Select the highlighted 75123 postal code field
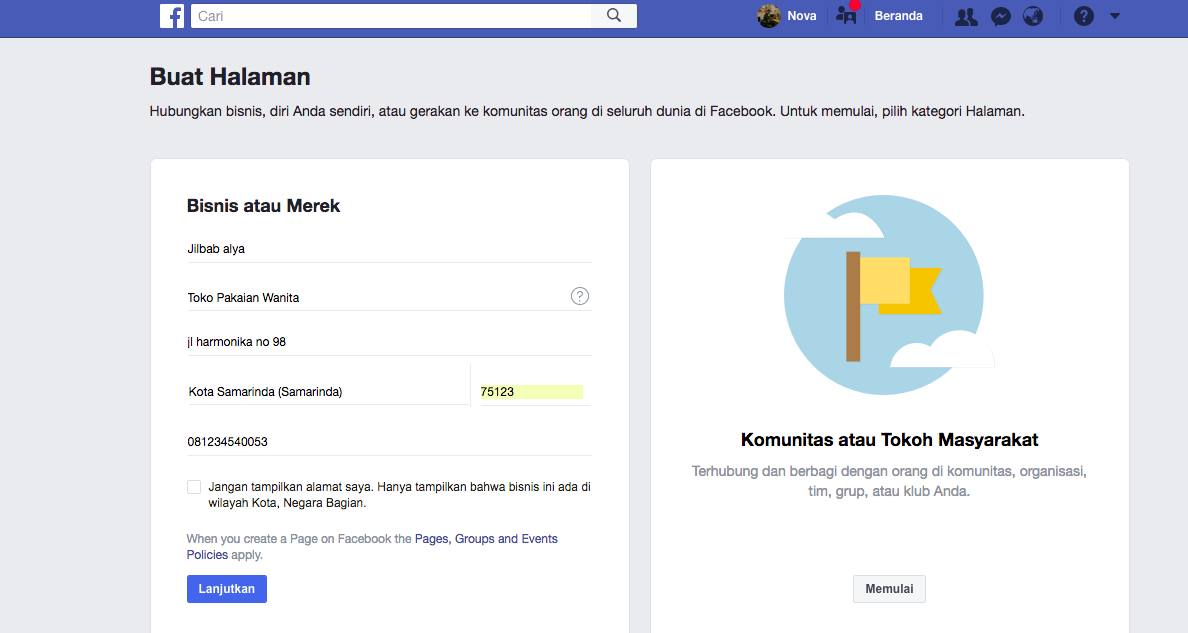Image resolution: width=1188 pixels, height=633 pixels. (531, 391)
